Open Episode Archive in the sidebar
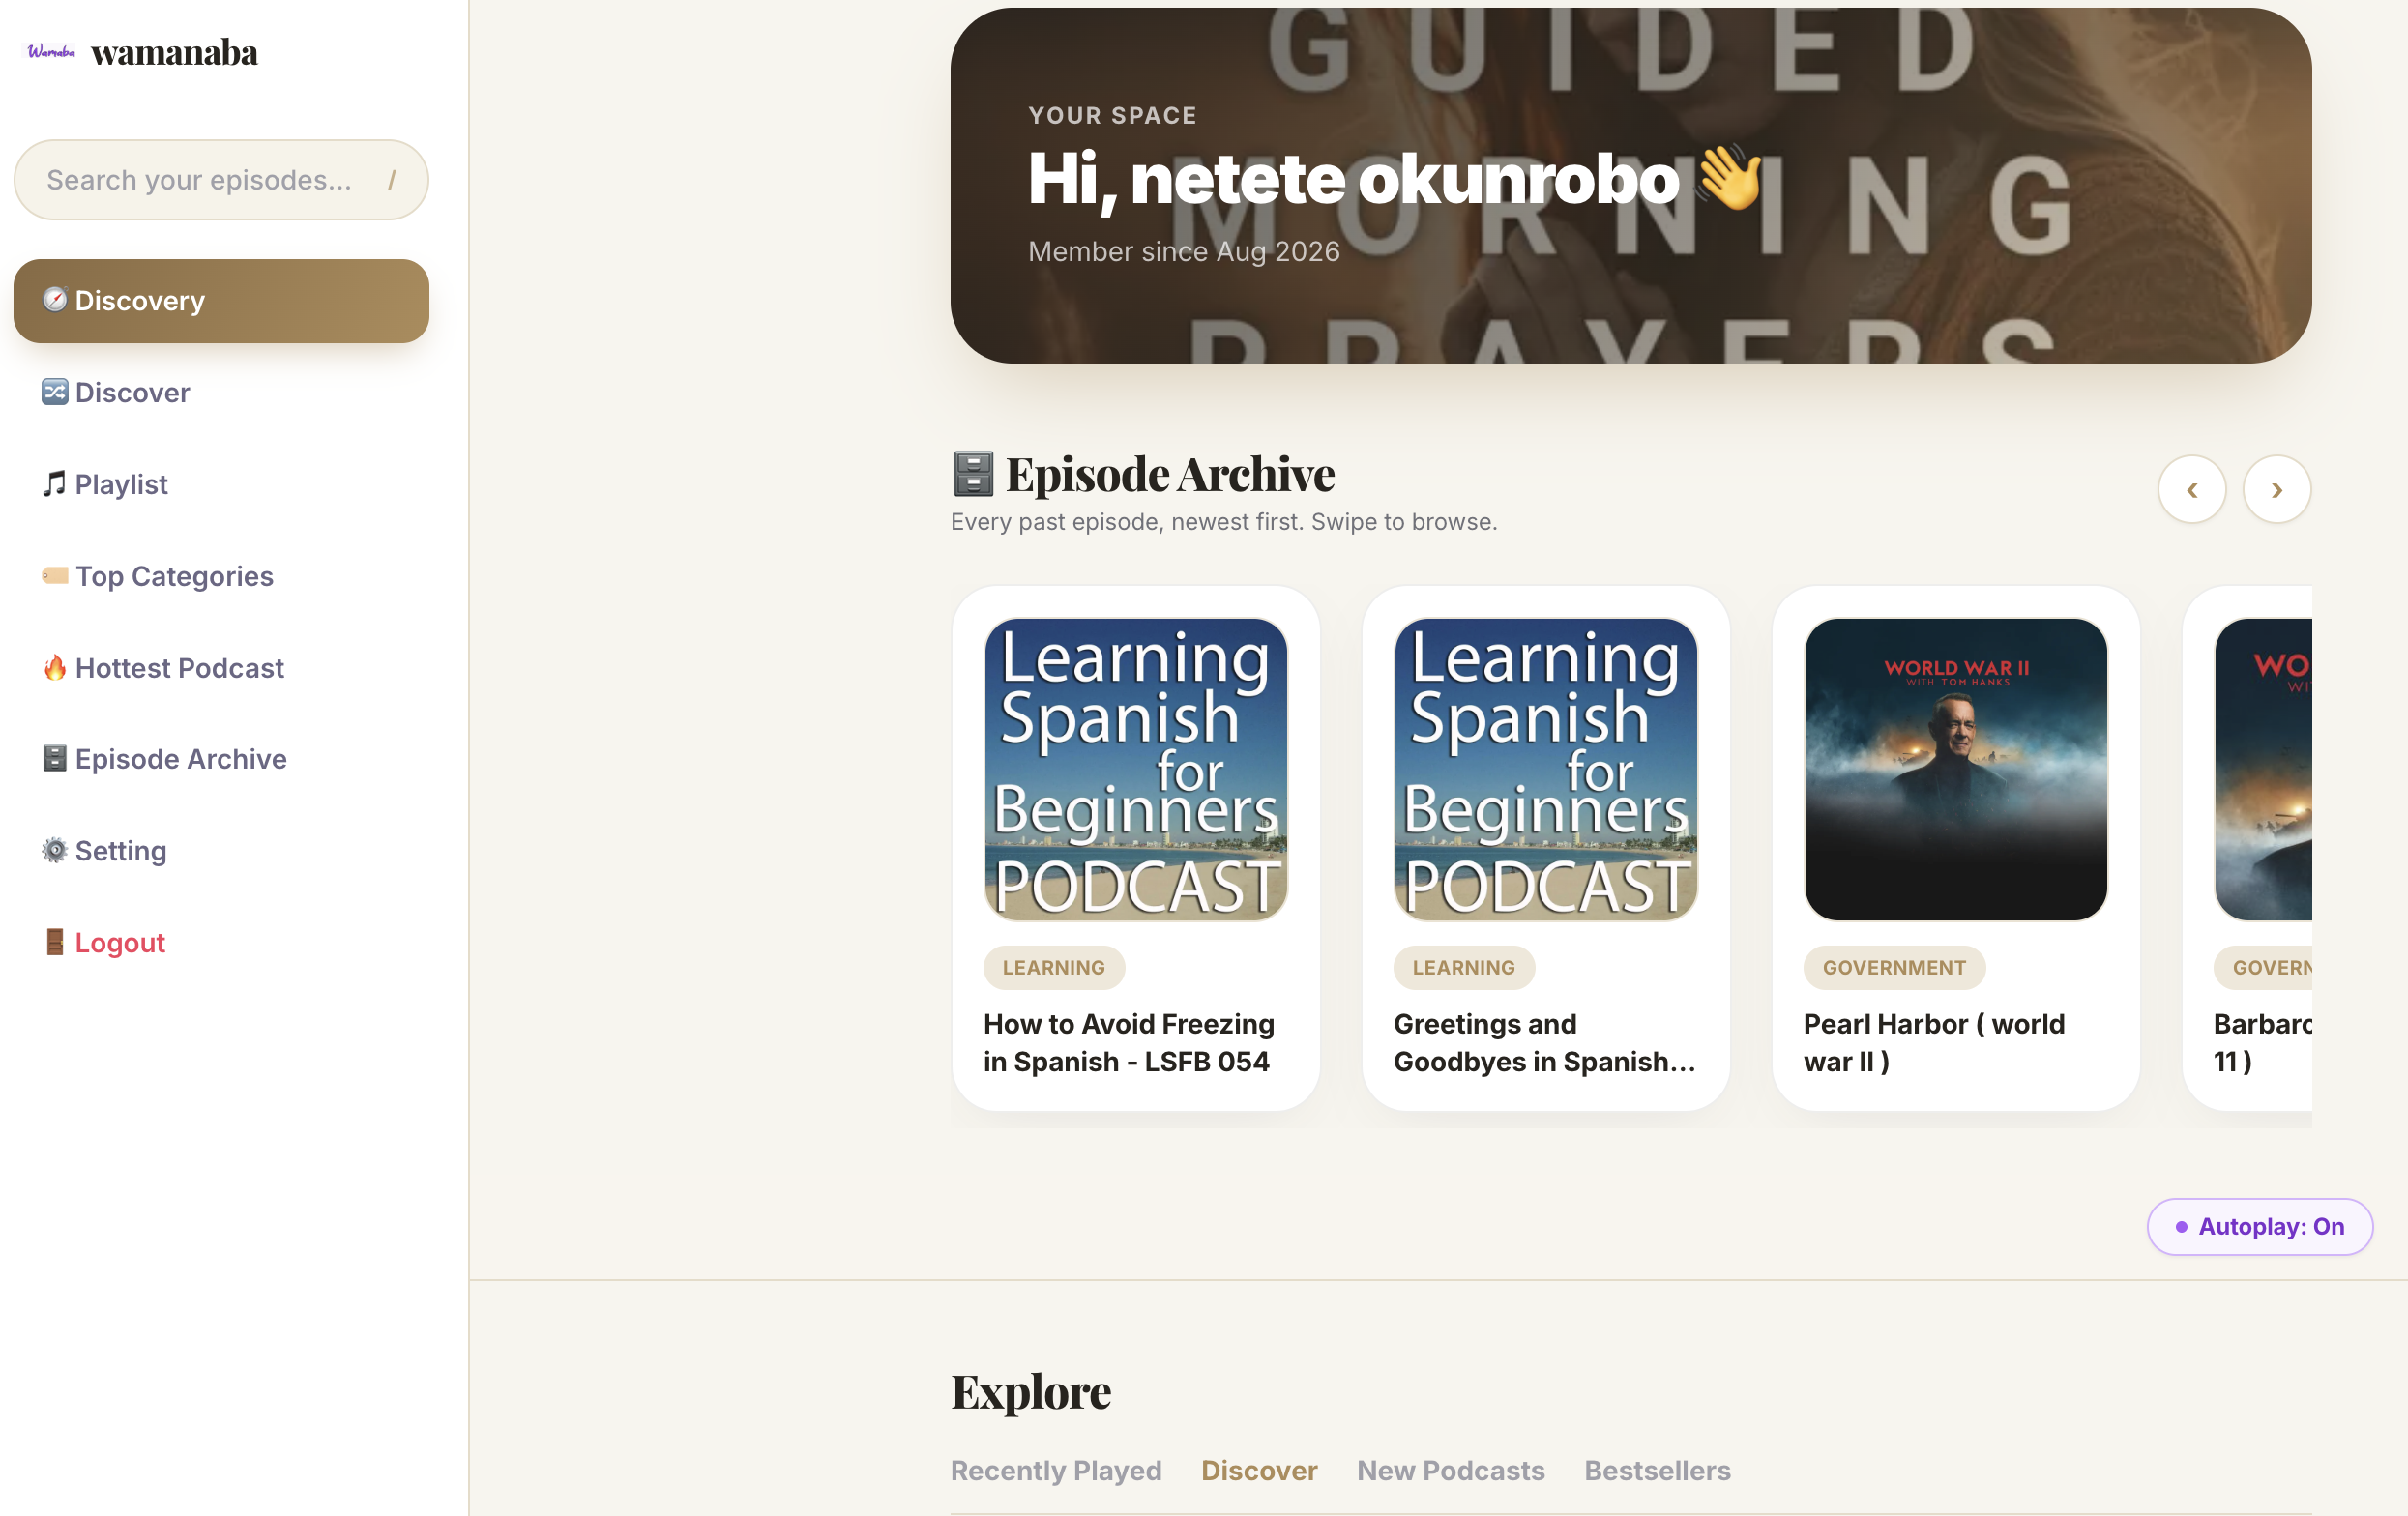Viewport: 2408px width, 1516px height. pos(221,759)
